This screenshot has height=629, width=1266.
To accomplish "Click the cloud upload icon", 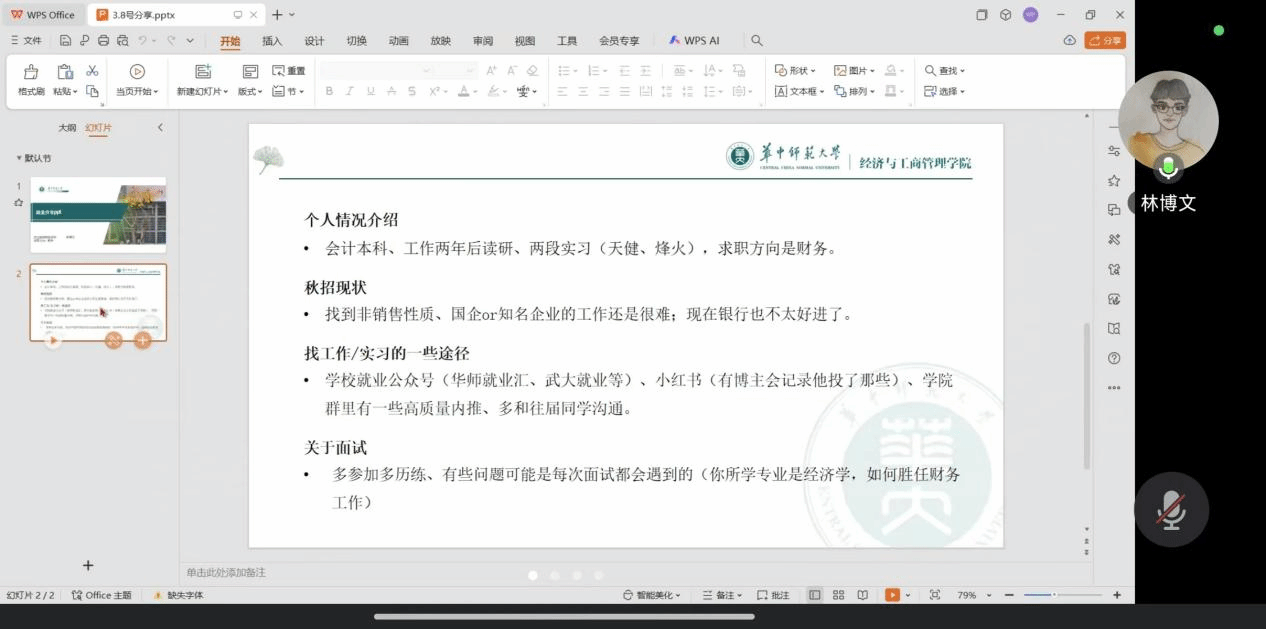I will pyautogui.click(x=1070, y=41).
